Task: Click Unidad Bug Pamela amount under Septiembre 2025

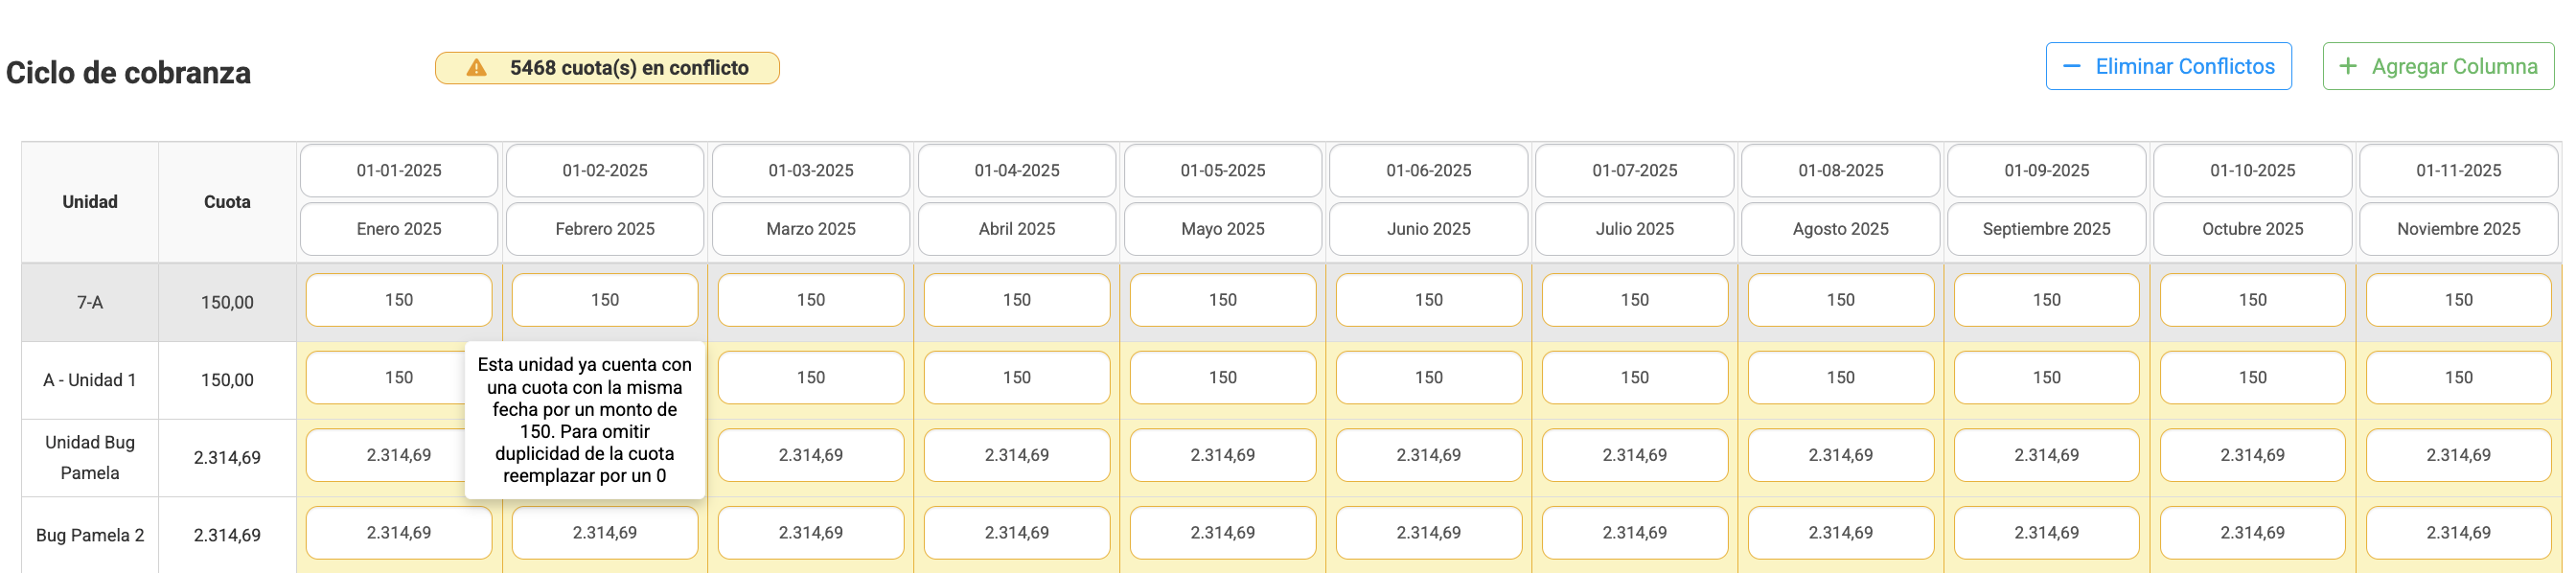Action: (2047, 455)
